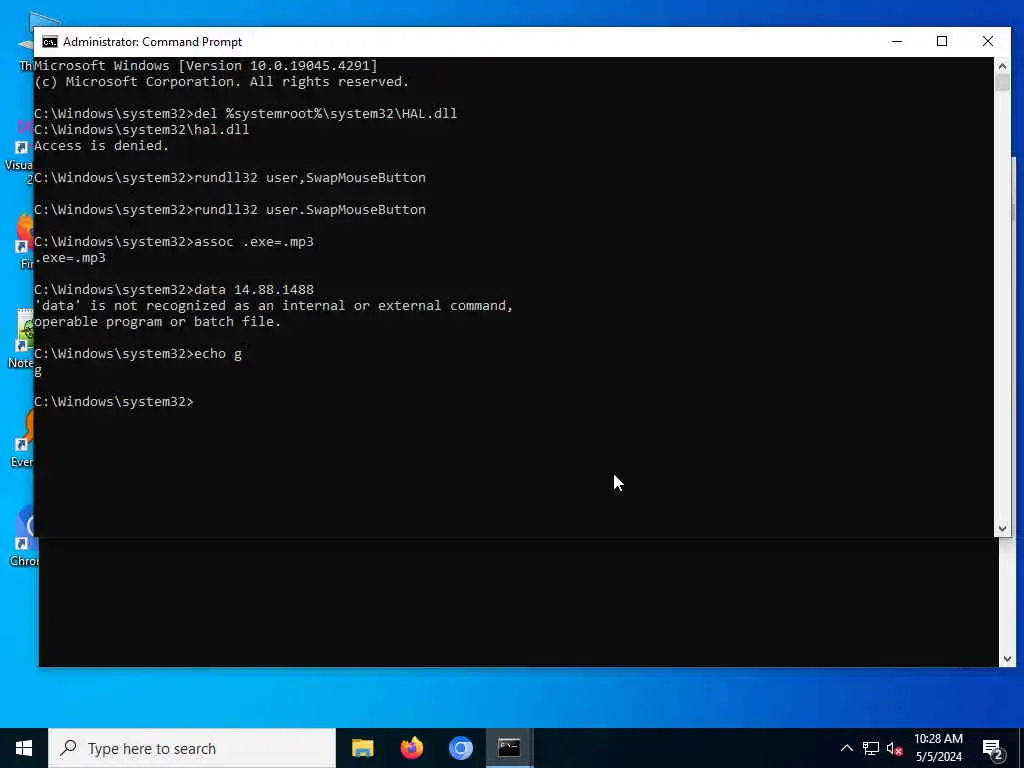
Task: Click the 'Access is denied.' output line
Action: click(101, 146)
